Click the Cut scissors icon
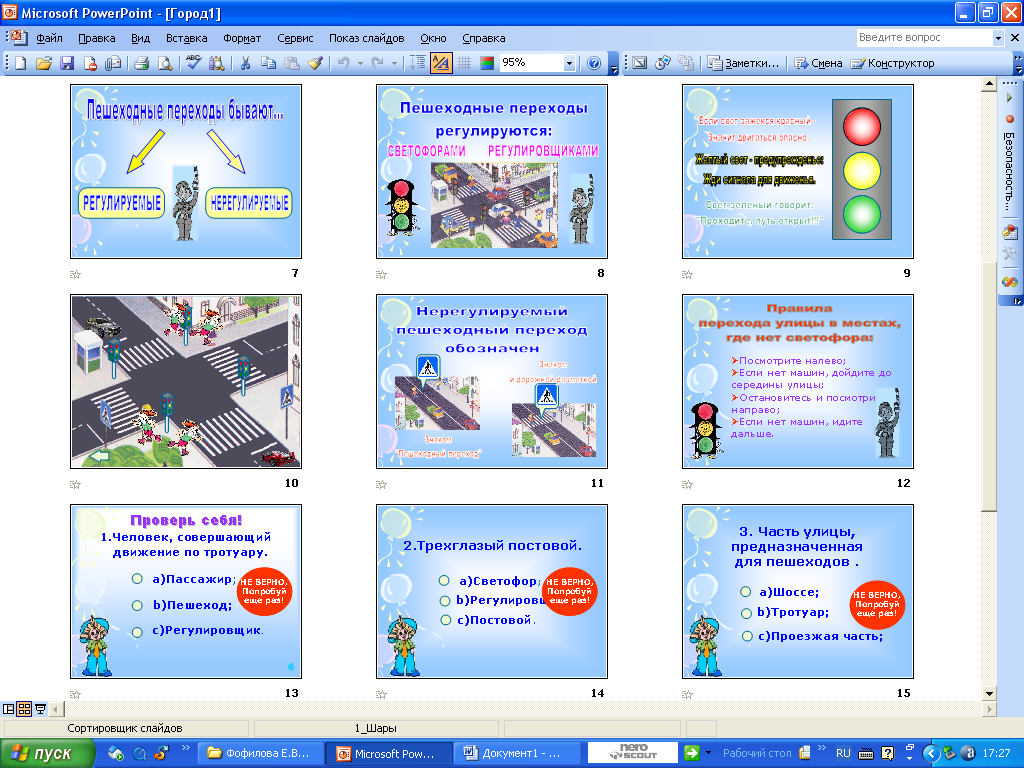The width and height of the screenshot is (1024, 768). pyautogui.click(x=246, y=63)
